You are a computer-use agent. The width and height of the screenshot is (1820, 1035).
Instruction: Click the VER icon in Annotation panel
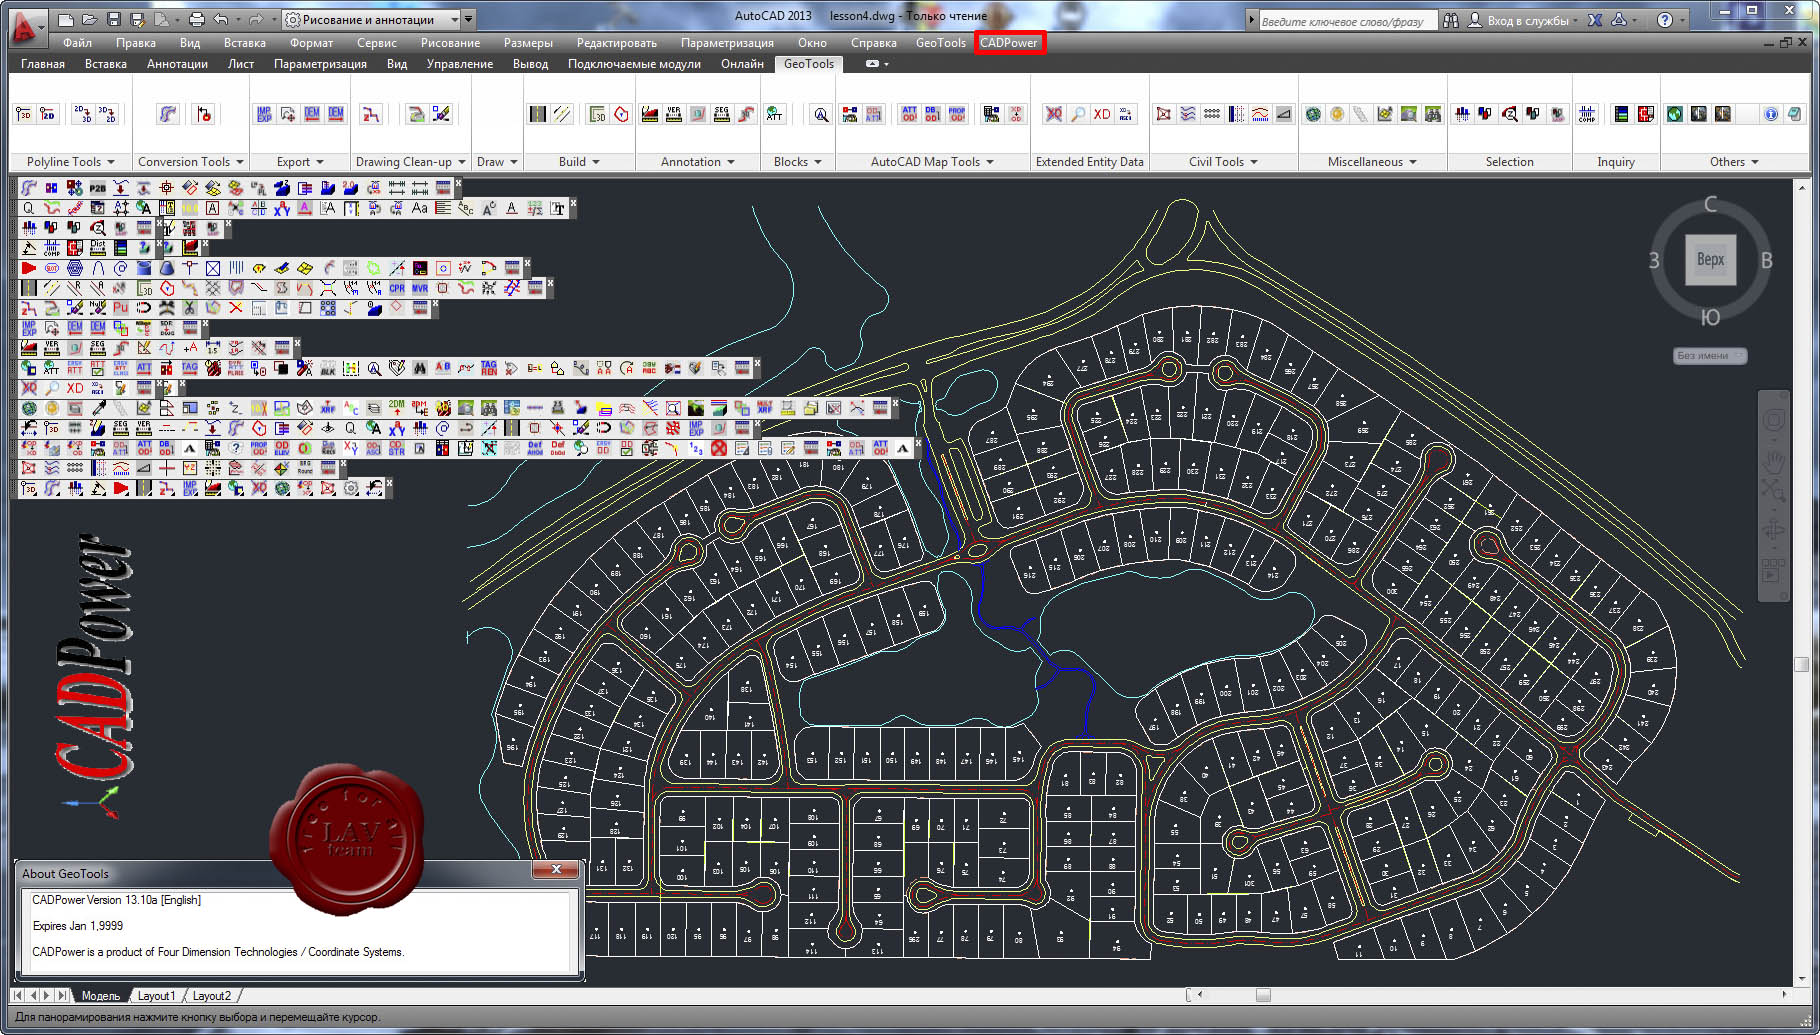[674, 114]
